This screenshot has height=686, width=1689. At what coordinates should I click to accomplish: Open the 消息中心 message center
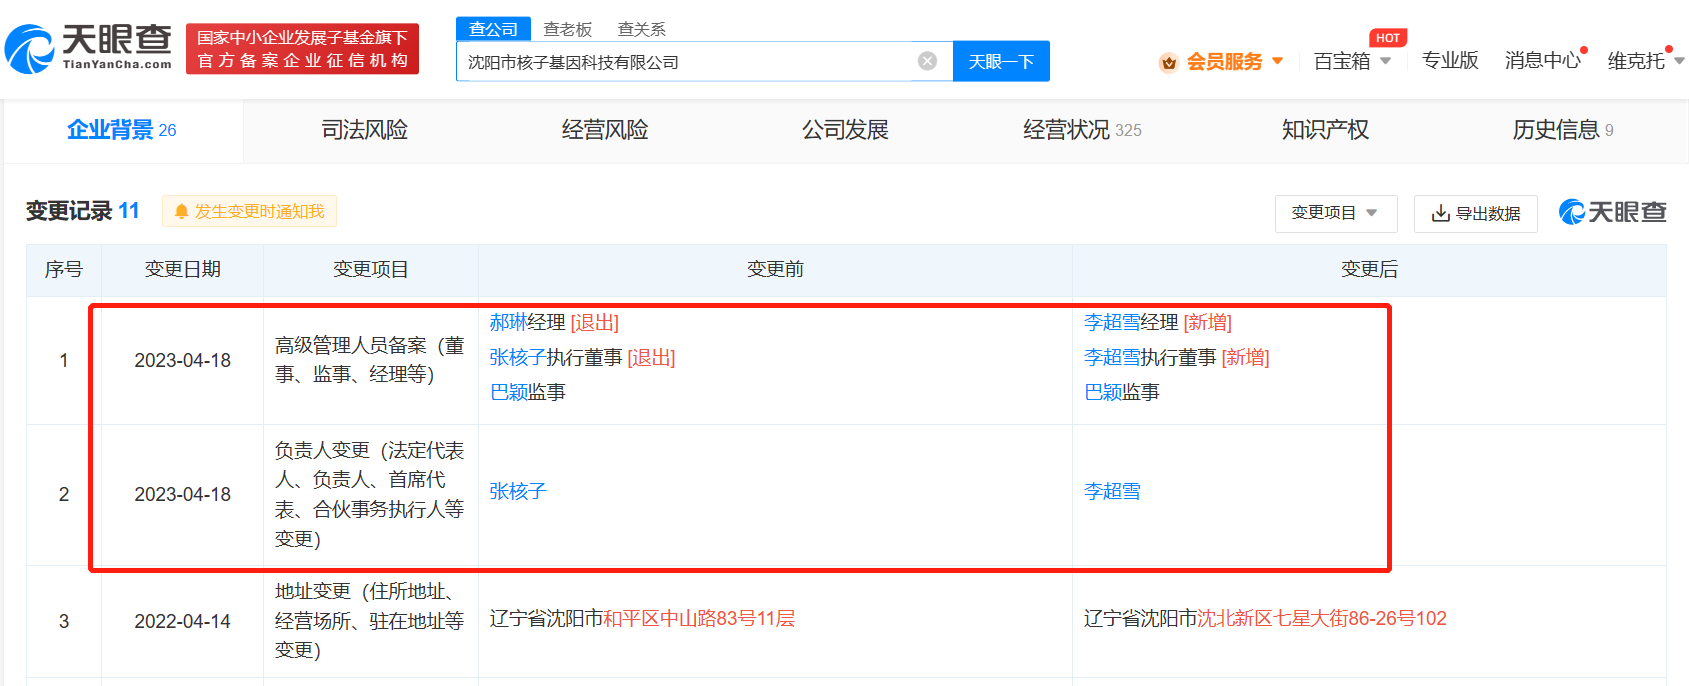(x=1543, y=61)
